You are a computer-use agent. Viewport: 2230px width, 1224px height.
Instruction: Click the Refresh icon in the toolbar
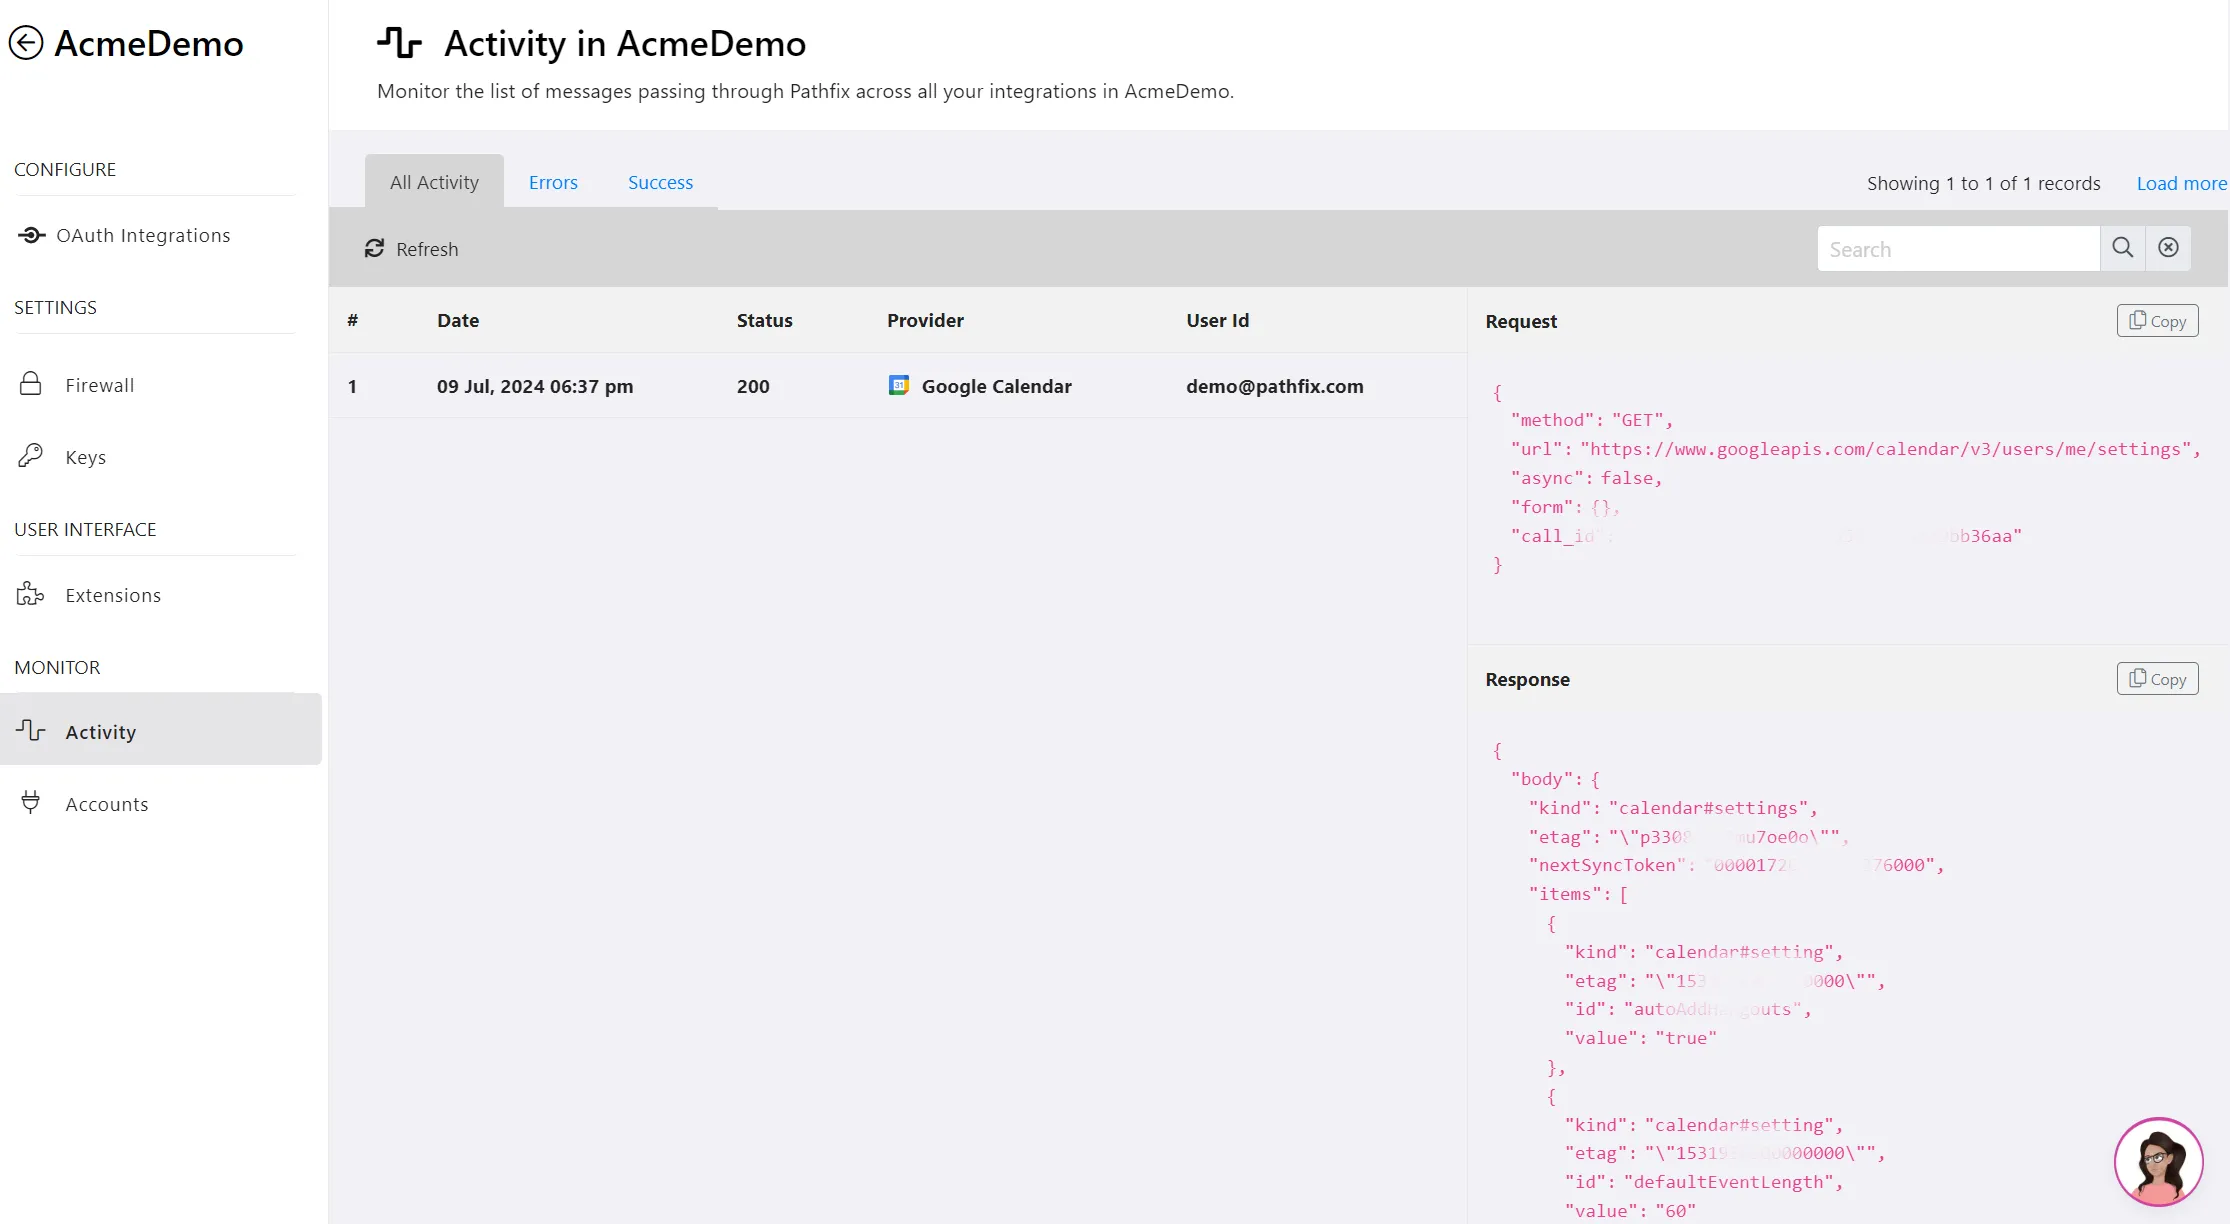[x=374, y=248]
